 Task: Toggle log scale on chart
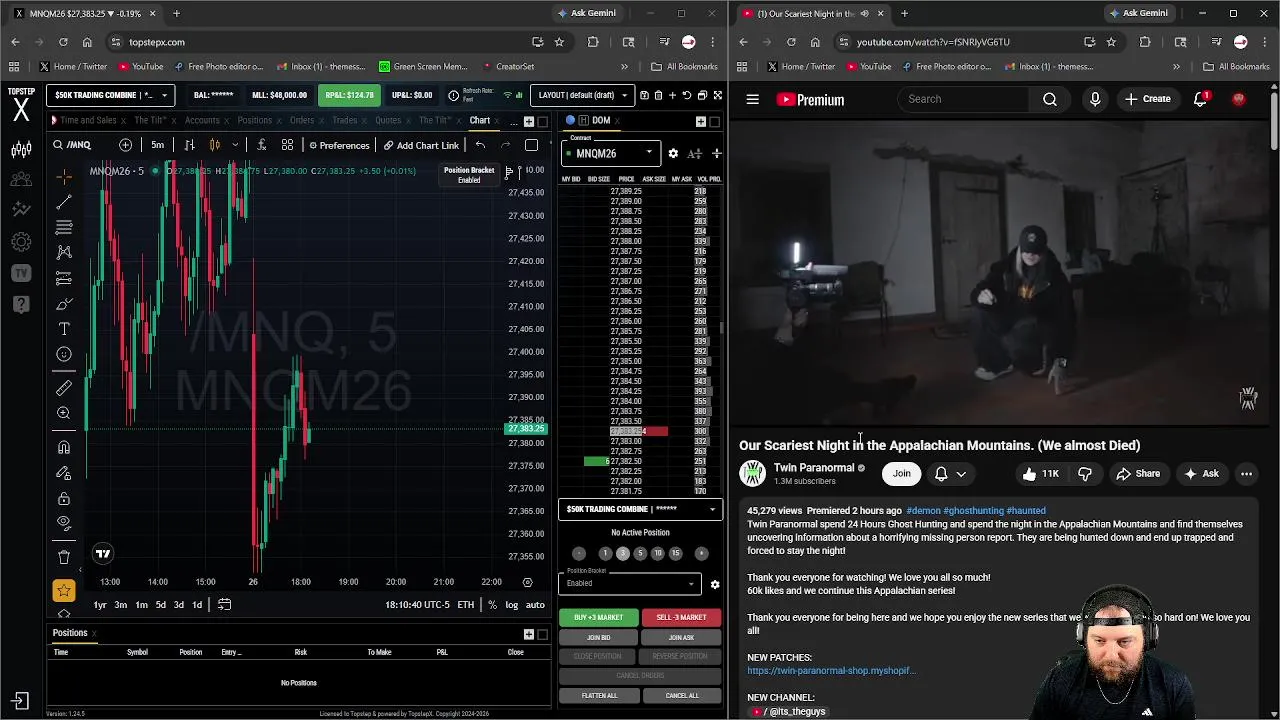[x=512, y=604]
